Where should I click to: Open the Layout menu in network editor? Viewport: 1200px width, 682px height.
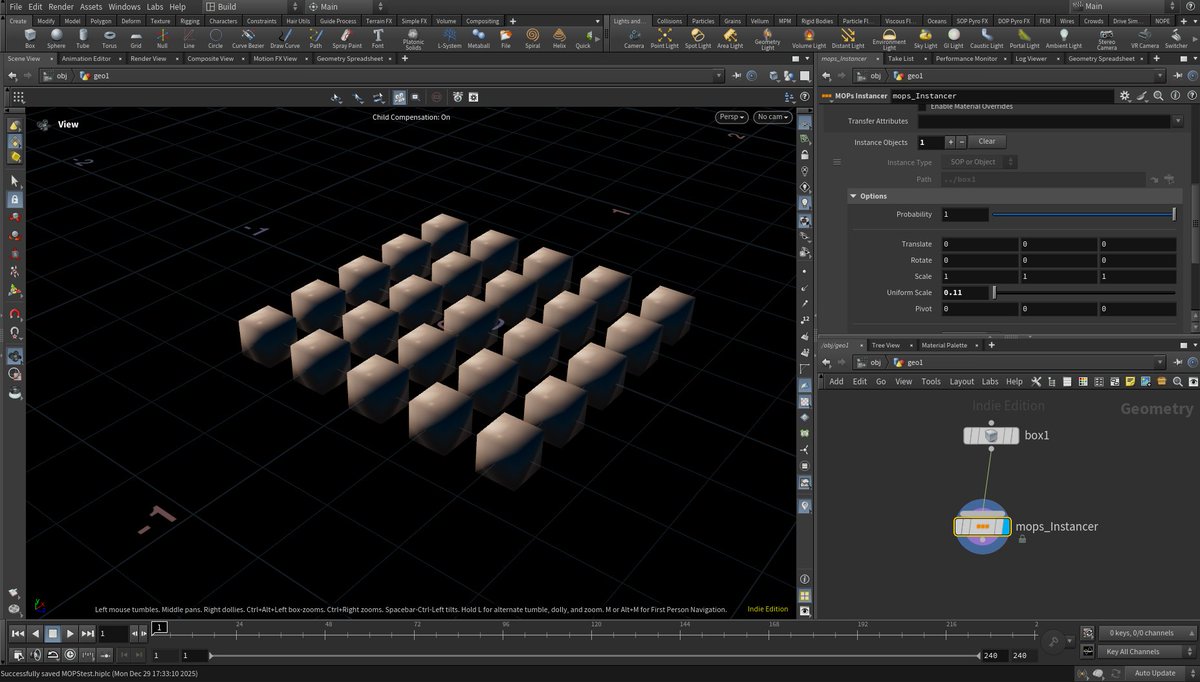(x=961, y=381)
